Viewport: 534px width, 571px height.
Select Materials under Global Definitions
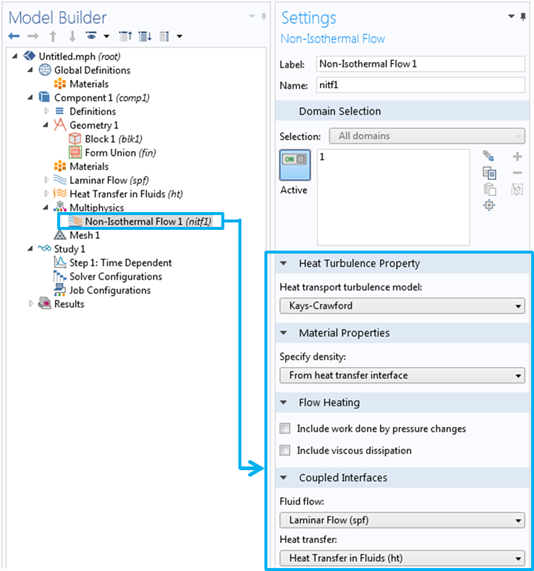pyautogui.click(x=89, y=84)
